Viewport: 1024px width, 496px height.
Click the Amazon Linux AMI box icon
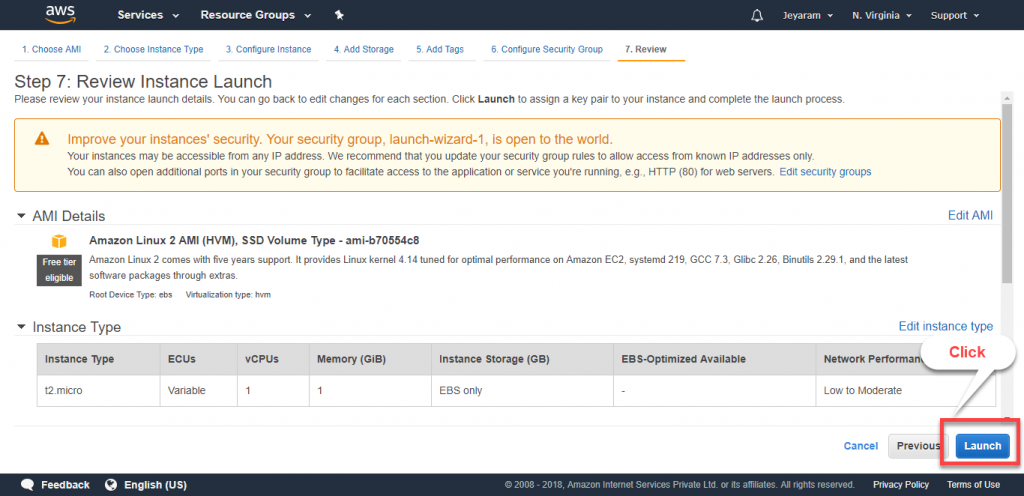tap(59, 242)
